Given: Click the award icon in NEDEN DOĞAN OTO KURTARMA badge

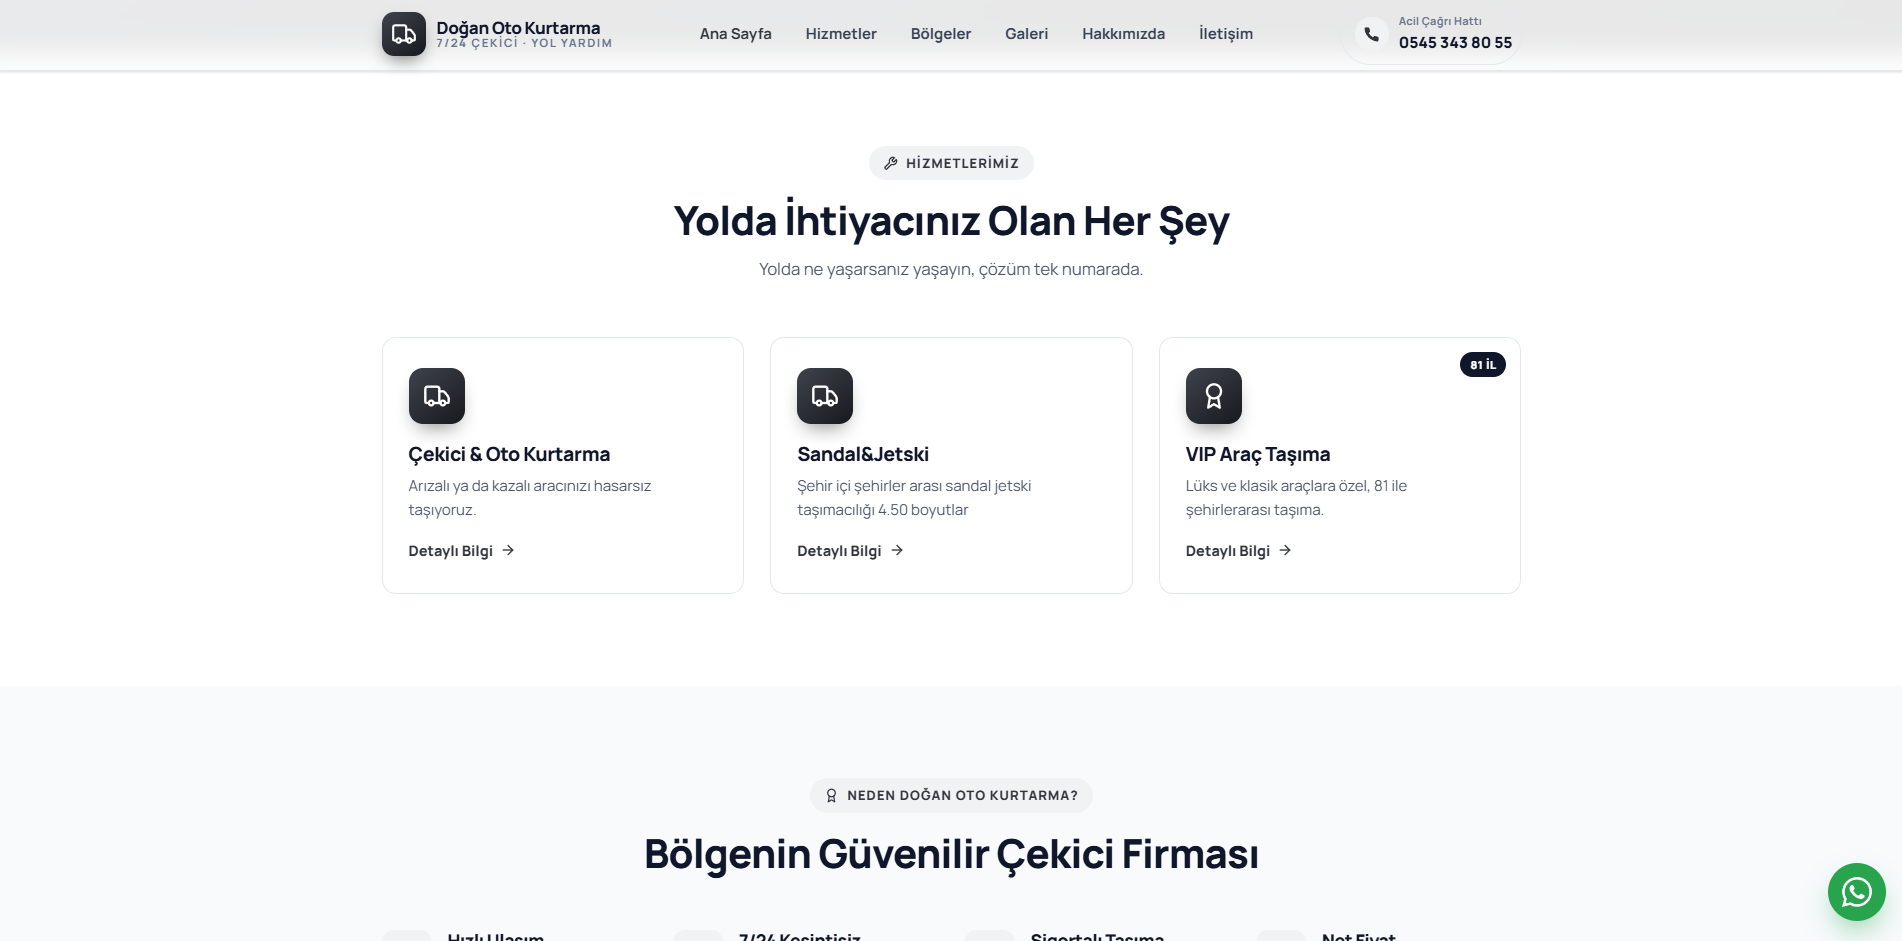Looking at the screenshot, I should (x=831, y=796).
